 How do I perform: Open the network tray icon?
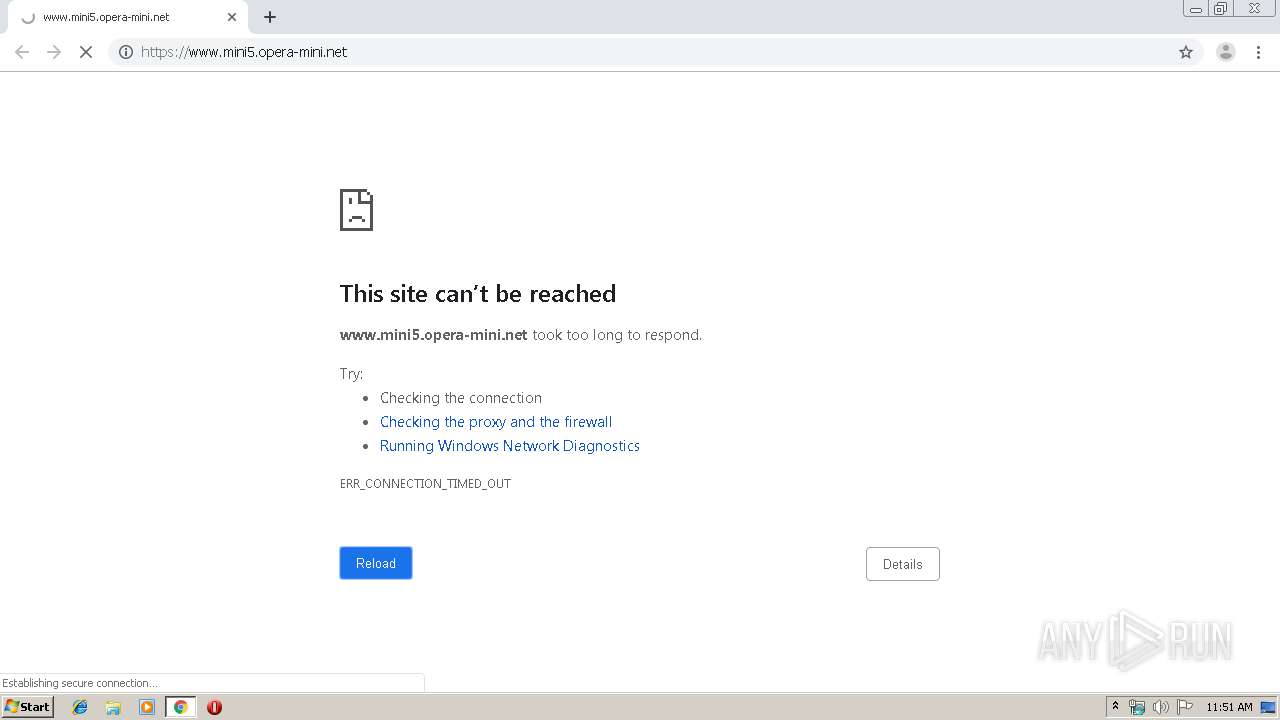1137,707
